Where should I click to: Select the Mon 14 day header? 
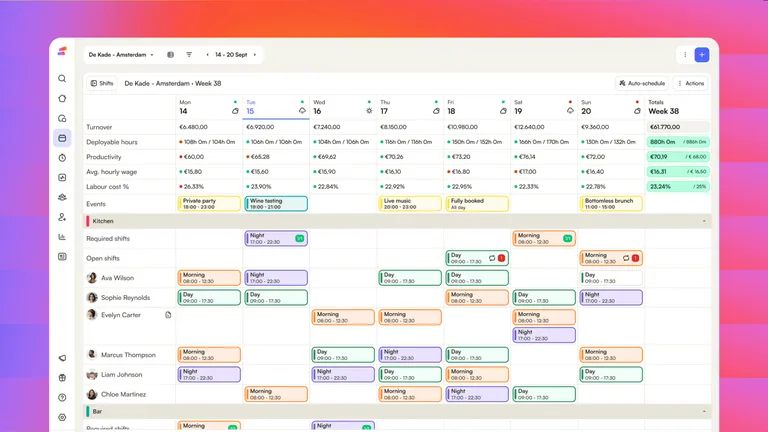click(x=209, y=107)
